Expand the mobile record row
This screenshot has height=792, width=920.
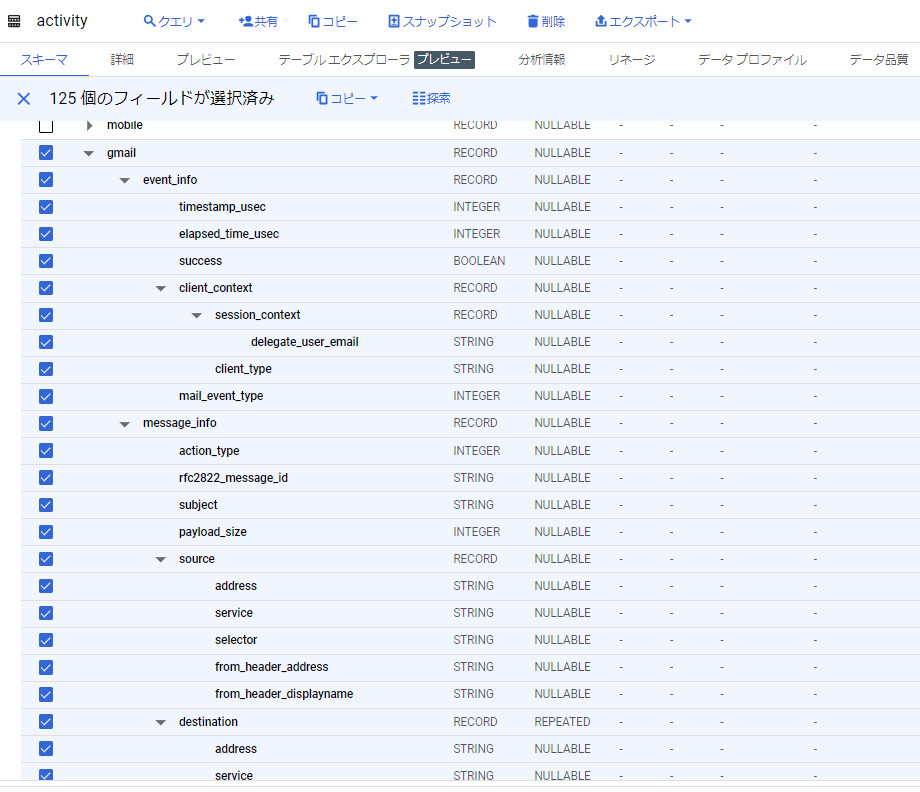coord(89,126)
